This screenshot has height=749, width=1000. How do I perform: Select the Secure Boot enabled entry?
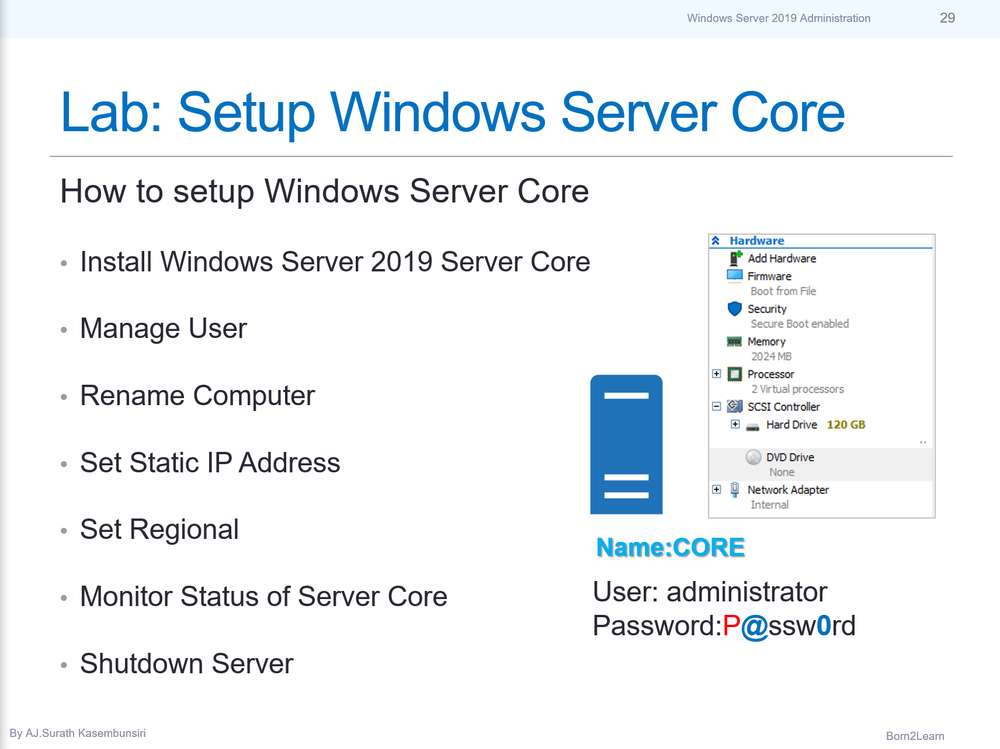(800, 323)
